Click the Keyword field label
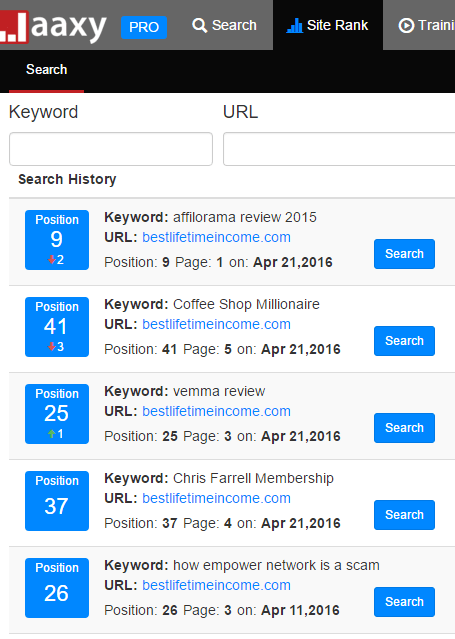 [x=43, y=112]
